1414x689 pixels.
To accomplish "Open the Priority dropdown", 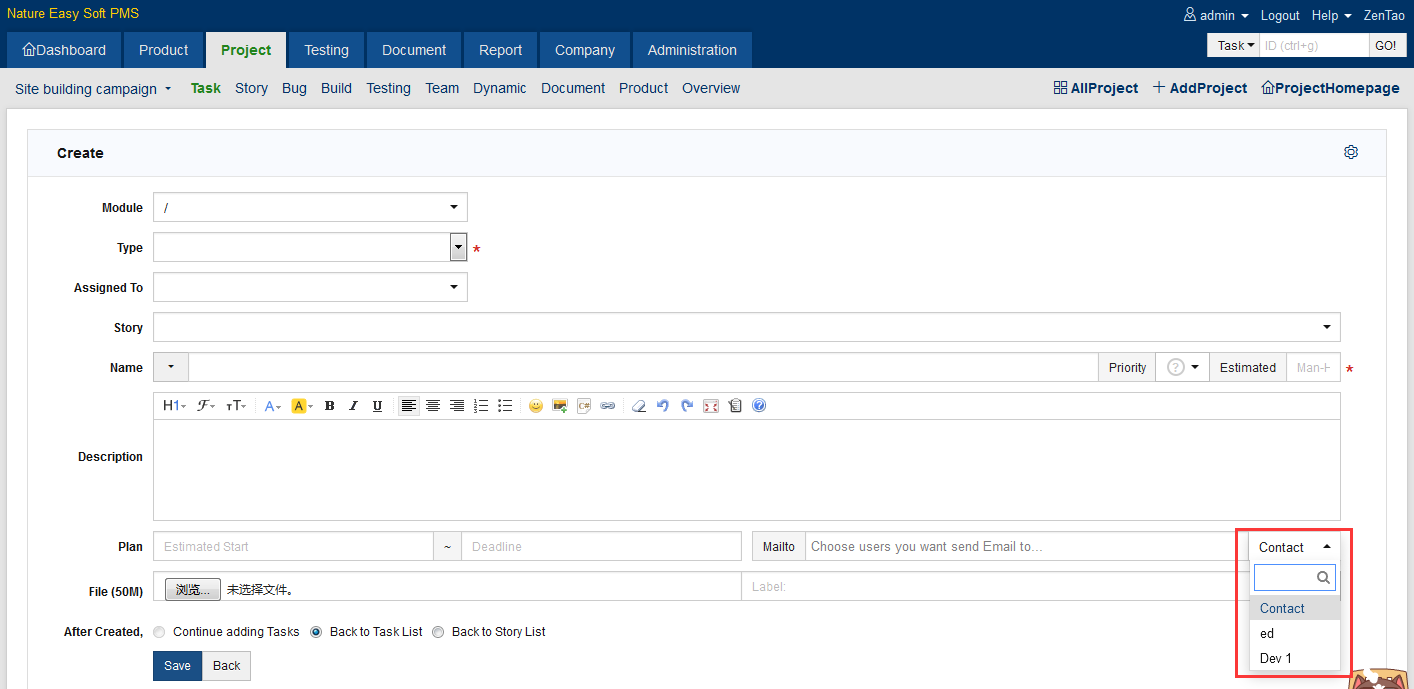I will [1182, 368].
